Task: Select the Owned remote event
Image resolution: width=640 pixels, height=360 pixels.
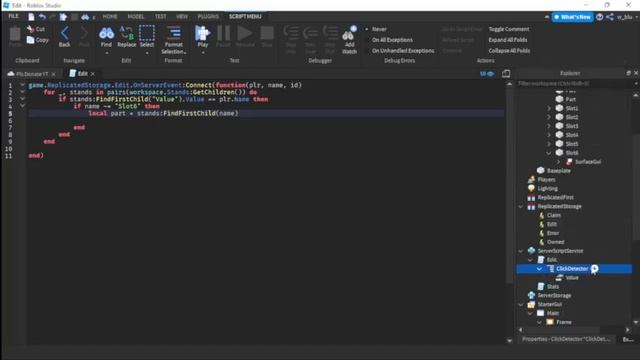Action: pos(555,242)
